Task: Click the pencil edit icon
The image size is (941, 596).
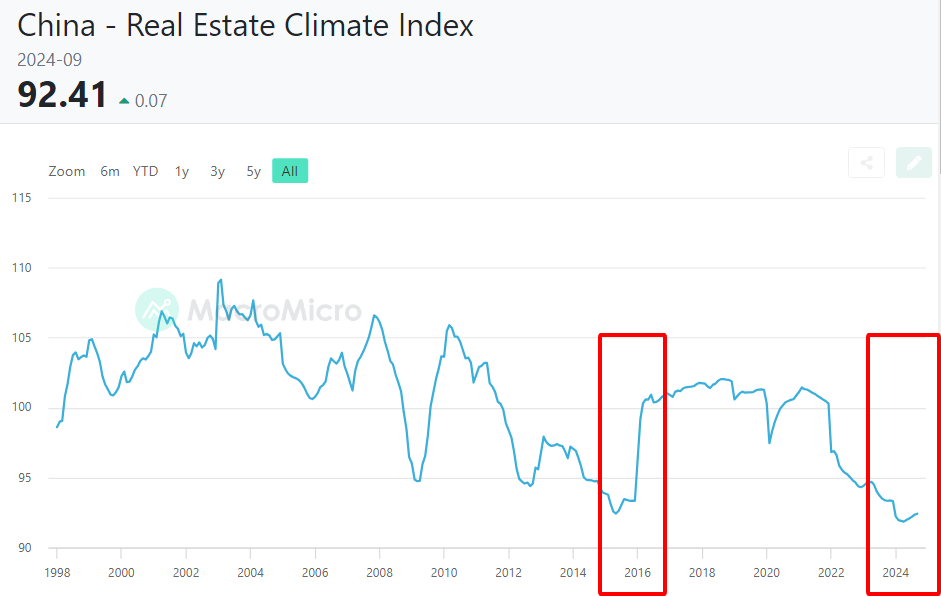Action: pyautogui.click(x=914, y=163)
